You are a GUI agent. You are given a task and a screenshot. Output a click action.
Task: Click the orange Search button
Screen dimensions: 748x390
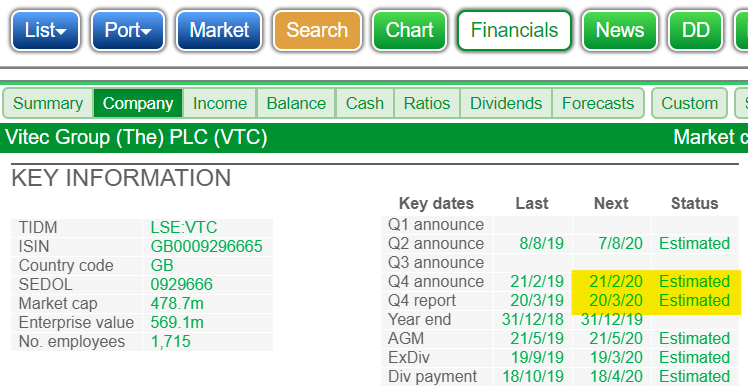click(317, 31)
